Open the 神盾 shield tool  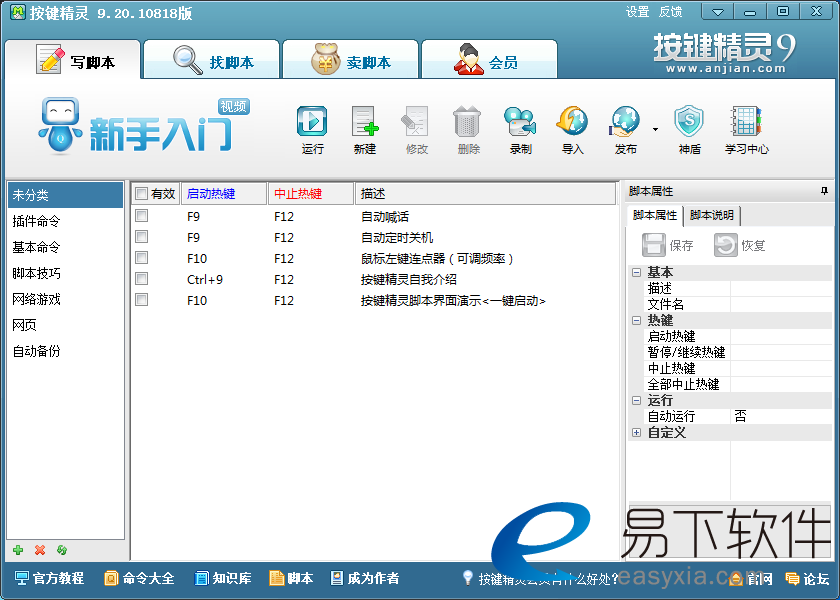[689, 121]
